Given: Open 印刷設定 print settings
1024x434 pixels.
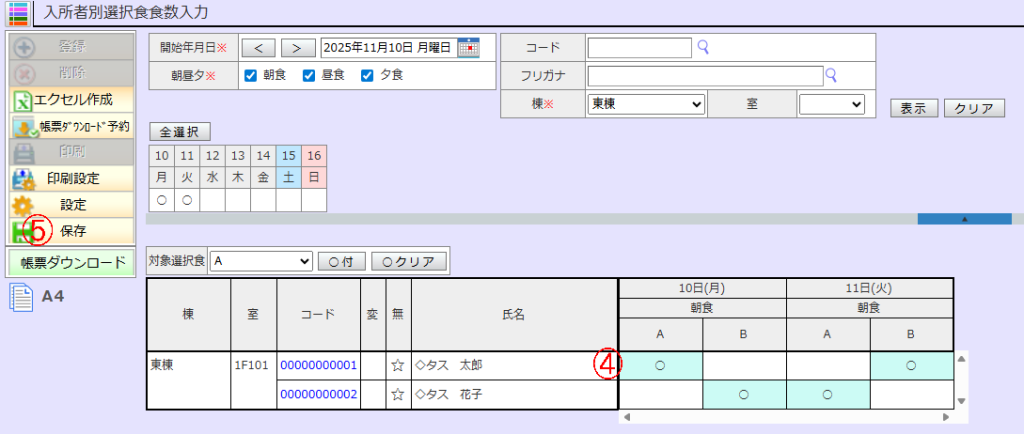Looking at the screenshot, I should tap(70, 178).
